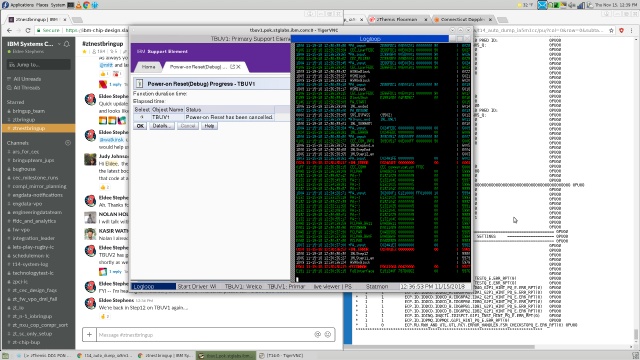Select Start Driver window in VNC taskbar

197,287
